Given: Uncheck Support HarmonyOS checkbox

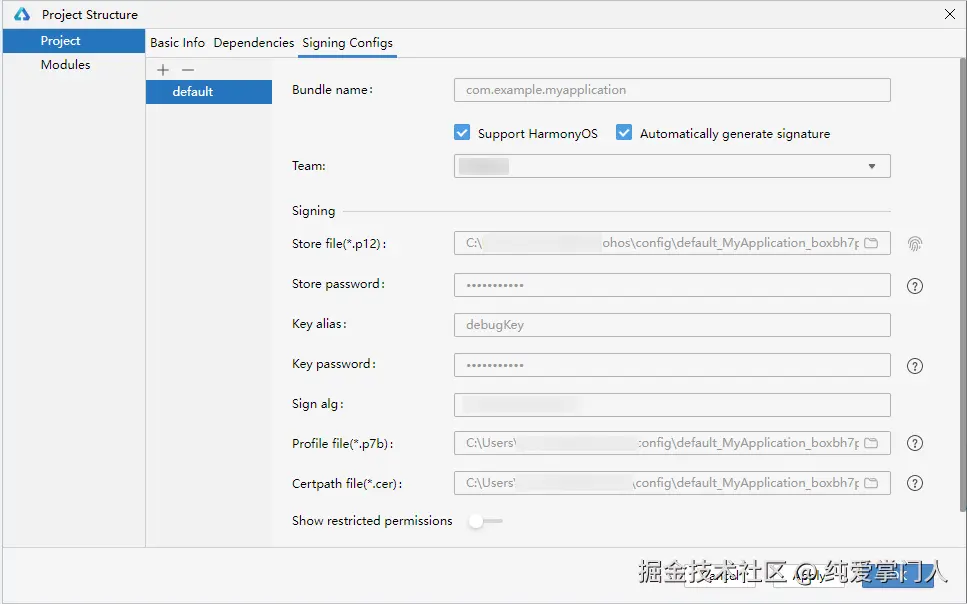Looking at the screenshot, I should 462,133.
